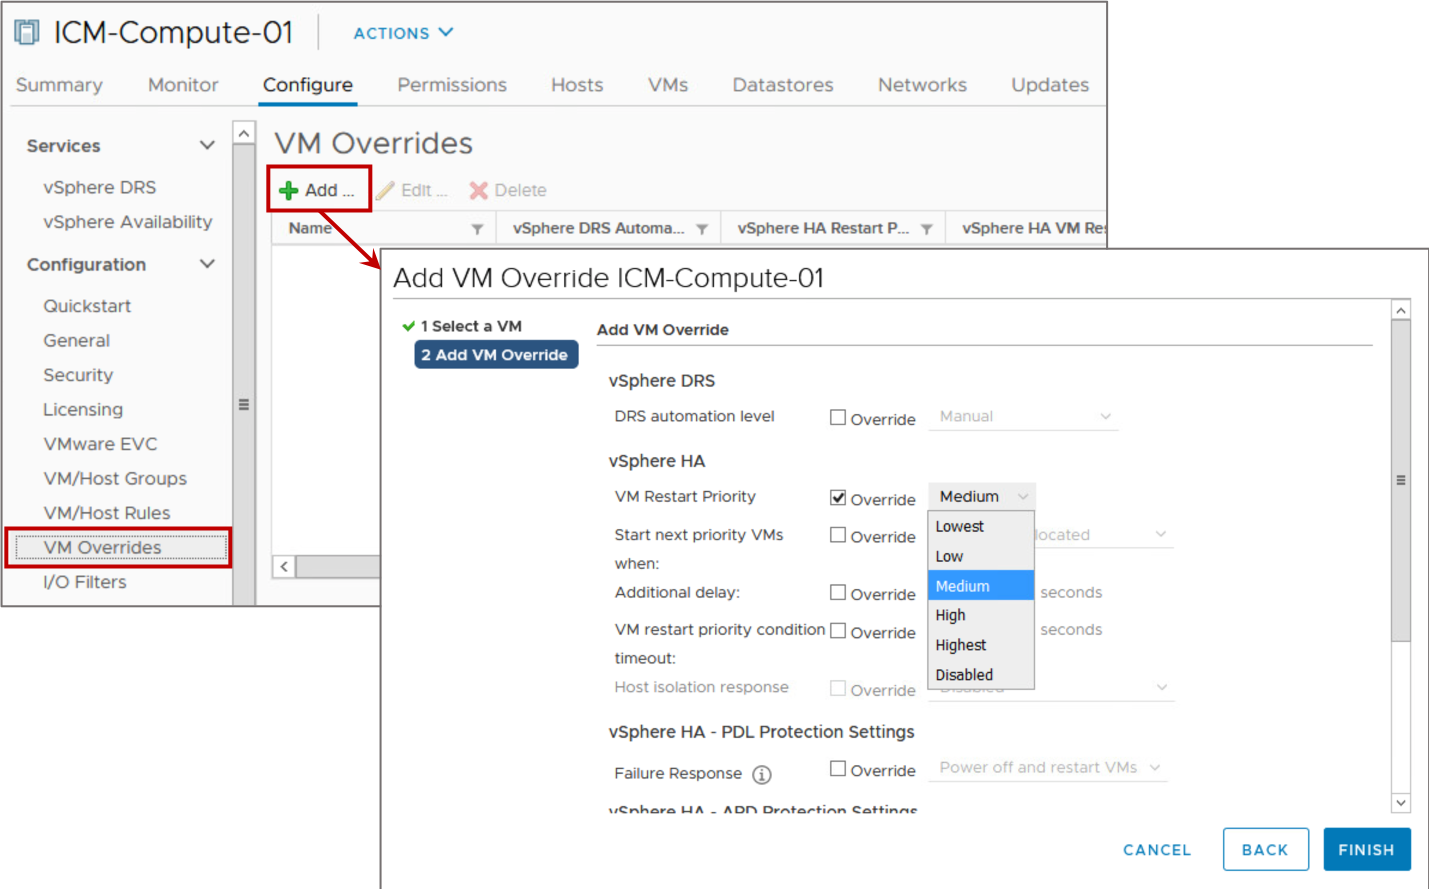This screenshot has height=889, width=1429.
Task: Click the Failure Response info icon
Action: click(x=762, y=774)
